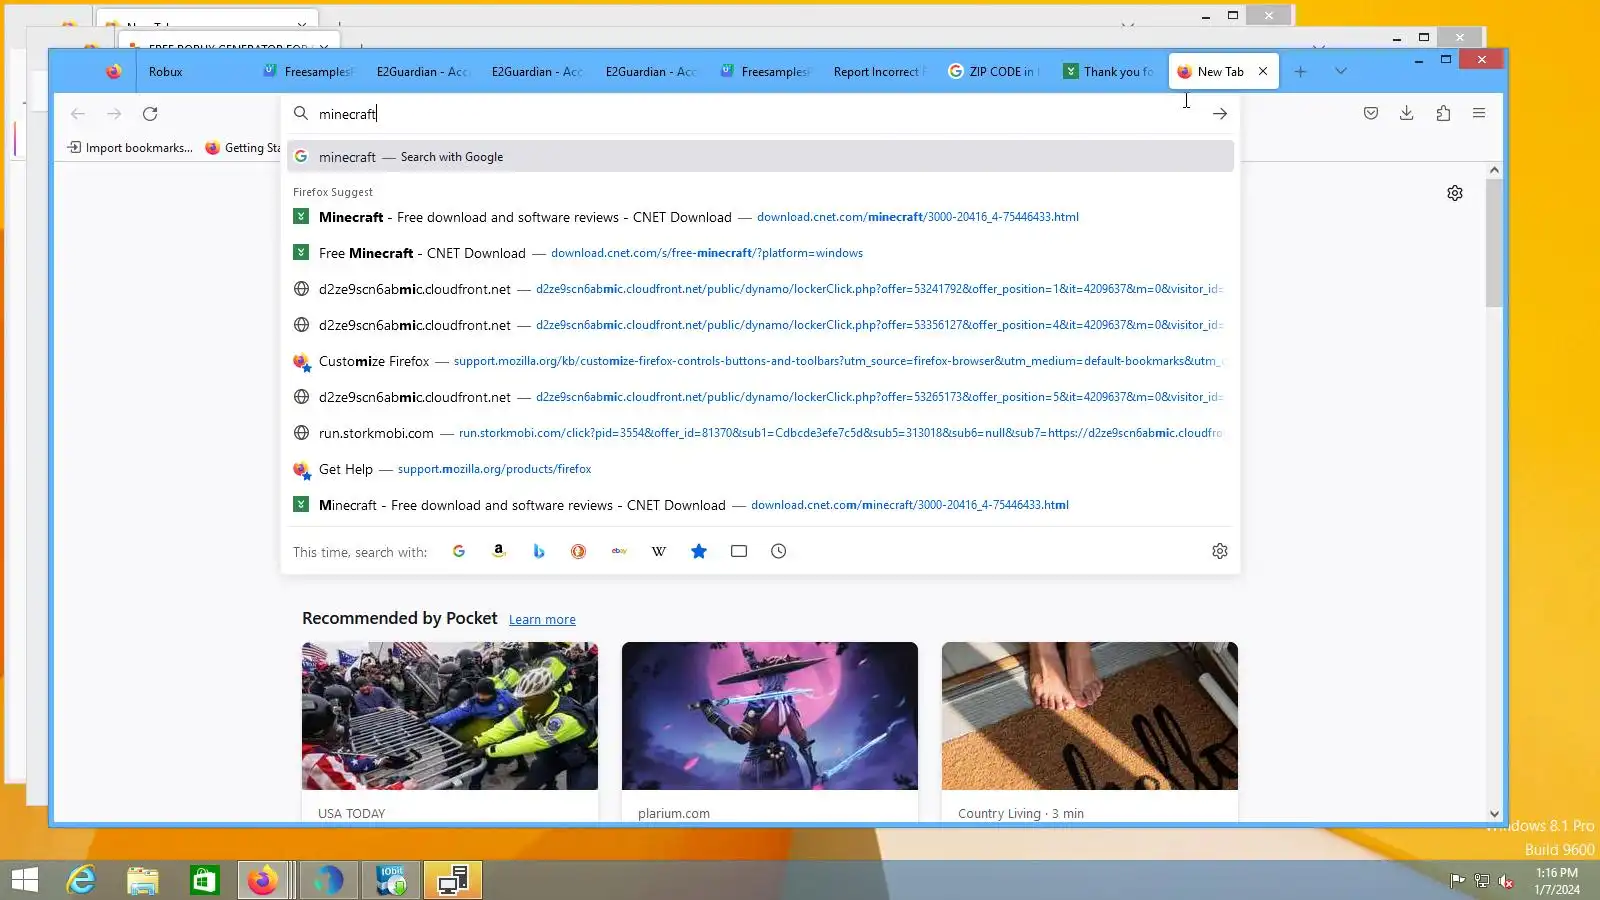Switch to Thank you tab

pos(1109,72)
